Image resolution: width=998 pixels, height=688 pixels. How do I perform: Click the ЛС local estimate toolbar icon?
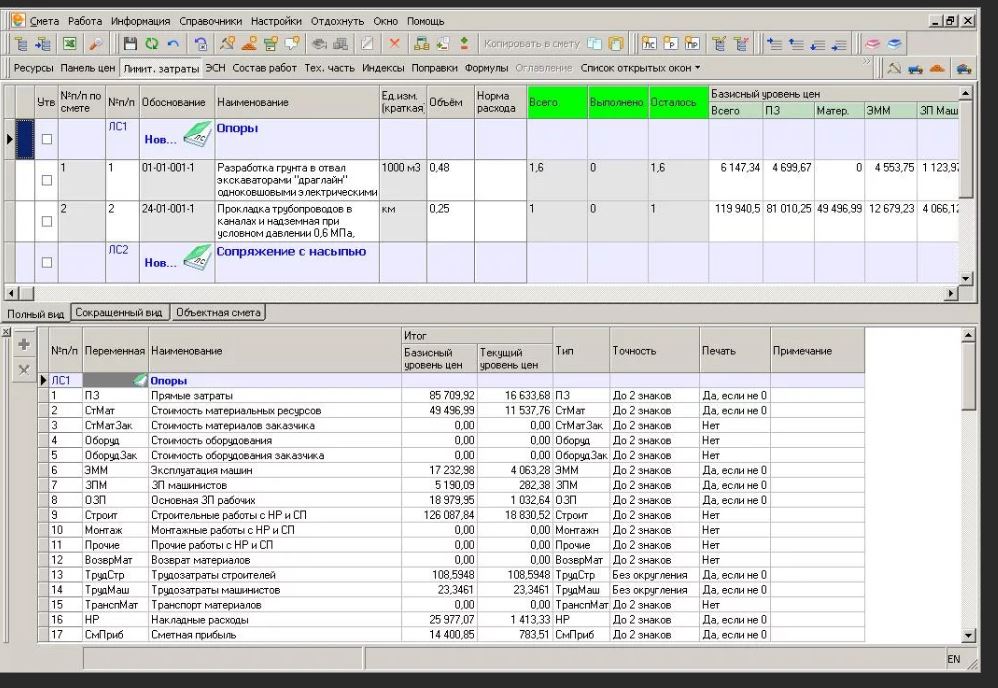[649, 44]
